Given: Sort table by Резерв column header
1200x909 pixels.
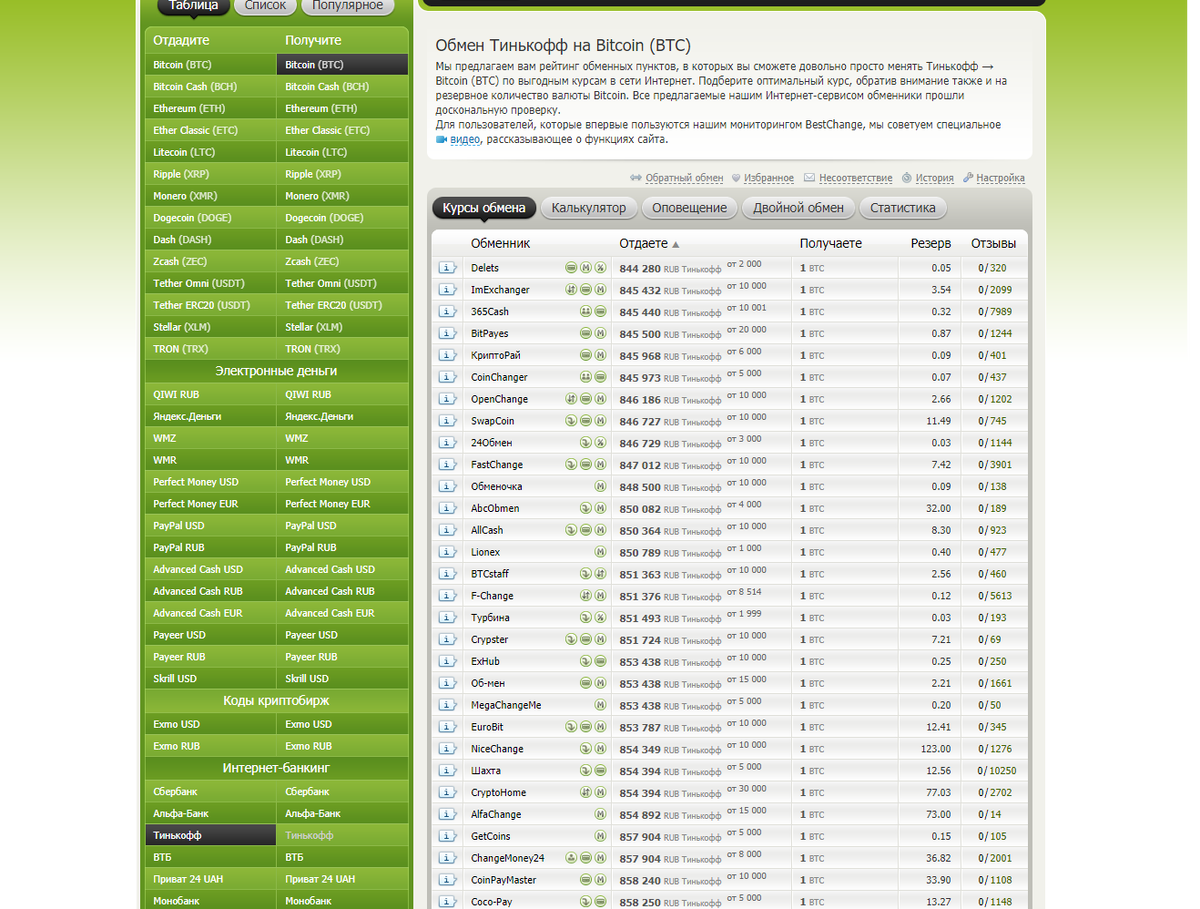Looking at the screenshot, I should tap(931, 243).
